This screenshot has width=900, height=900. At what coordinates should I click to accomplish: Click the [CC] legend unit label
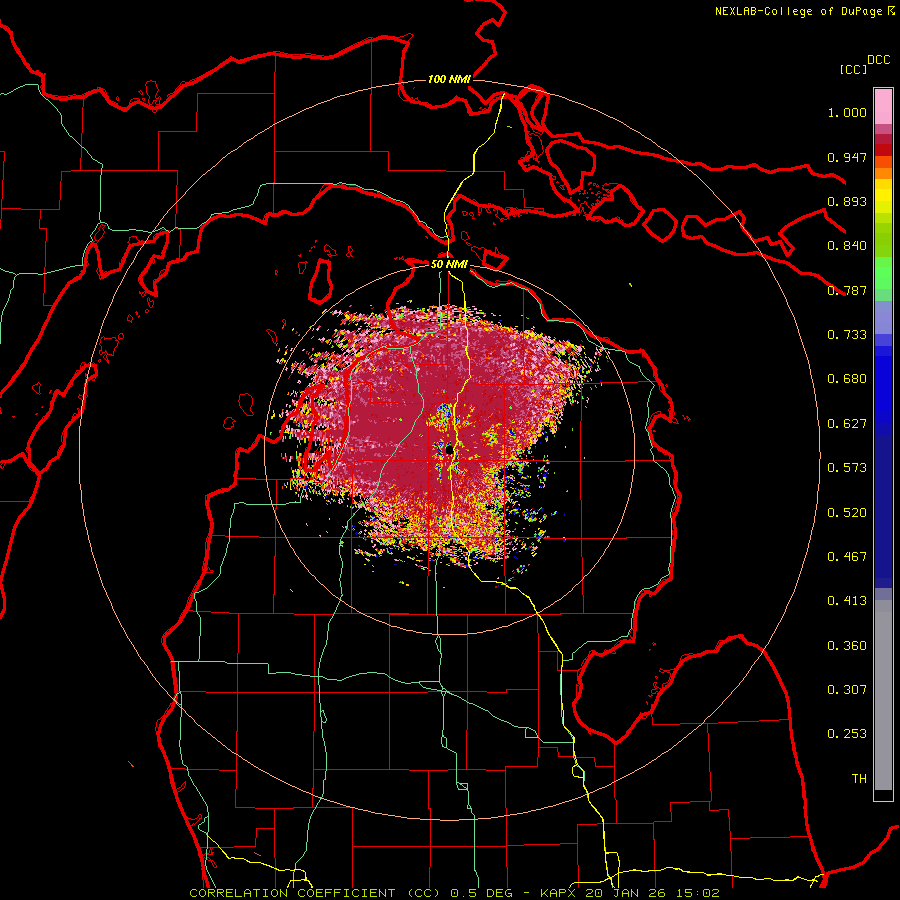click(x=853, y=69)
